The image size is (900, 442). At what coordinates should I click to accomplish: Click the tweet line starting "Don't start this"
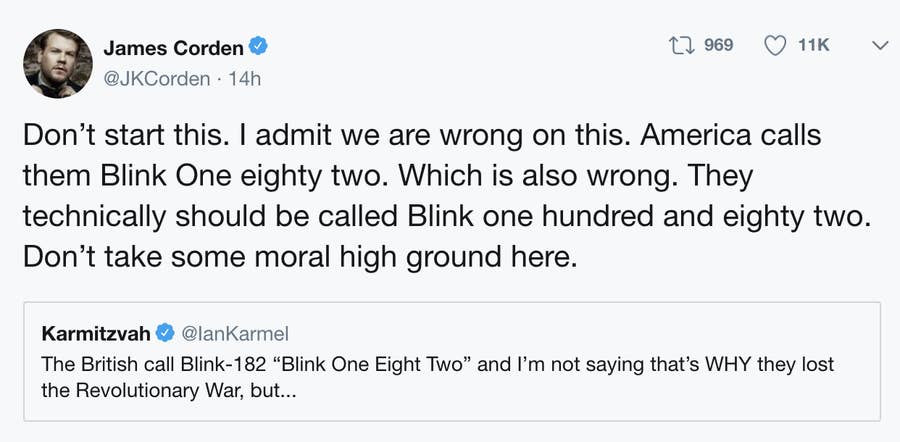[x=420, y=136]
